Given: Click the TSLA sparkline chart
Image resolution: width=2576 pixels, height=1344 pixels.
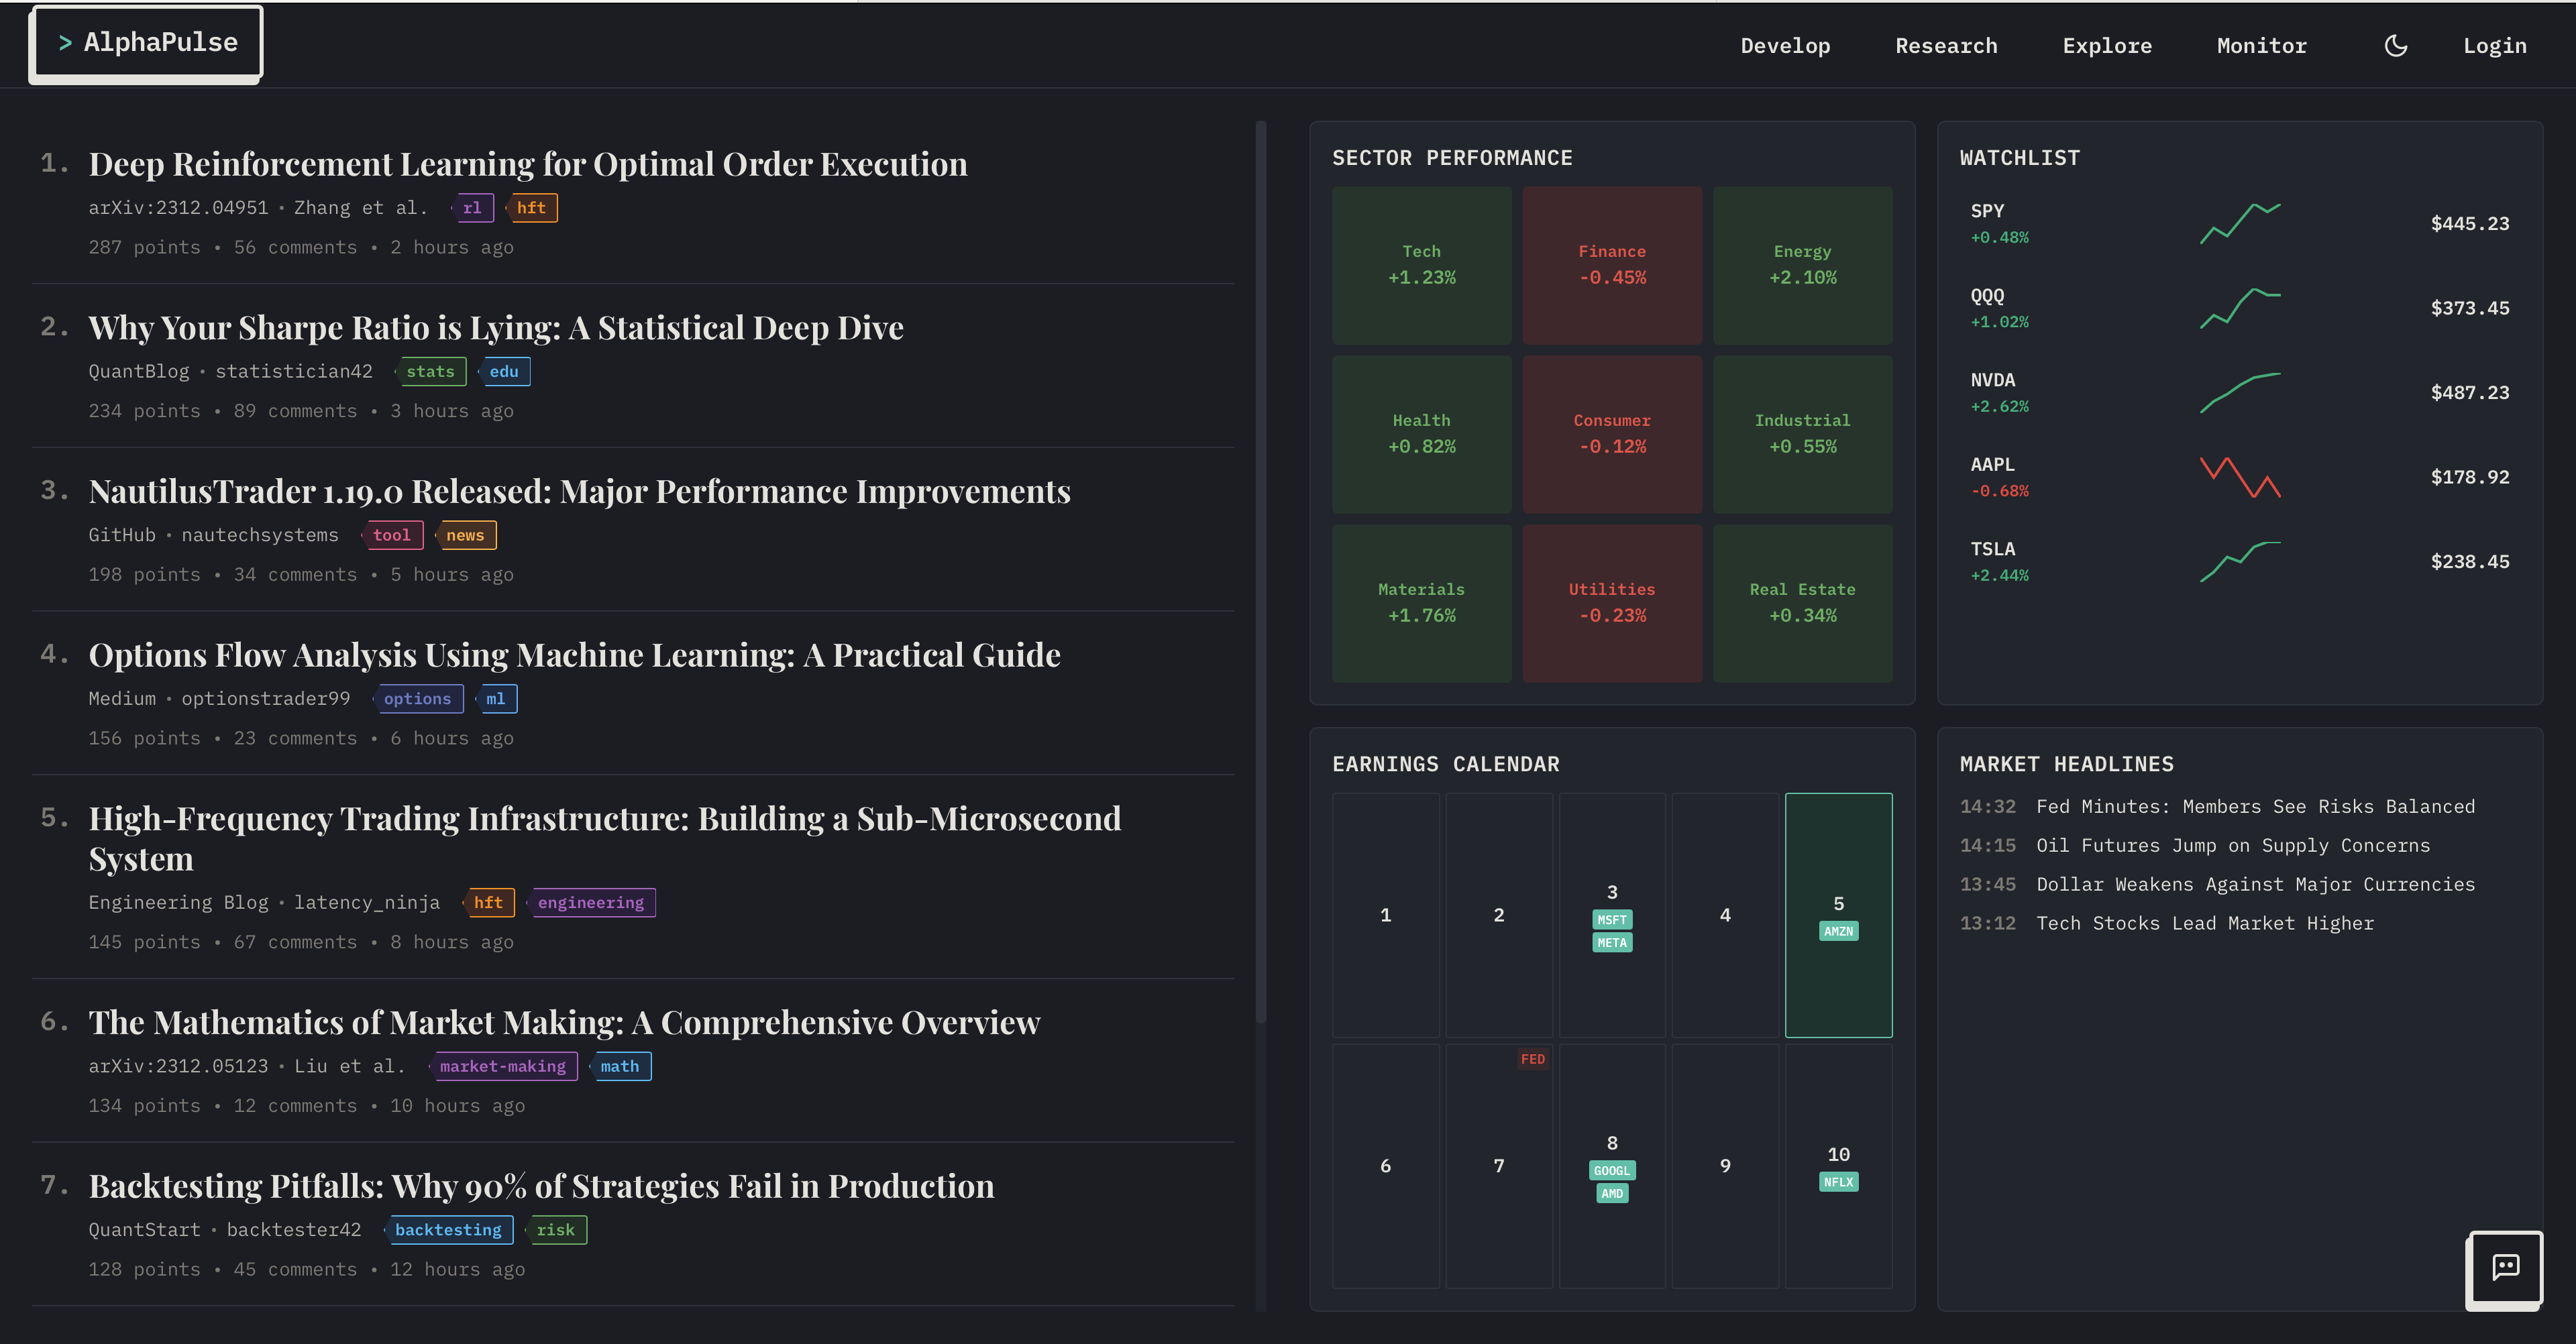Looking at the screenshot, I should coord(2240,561).
